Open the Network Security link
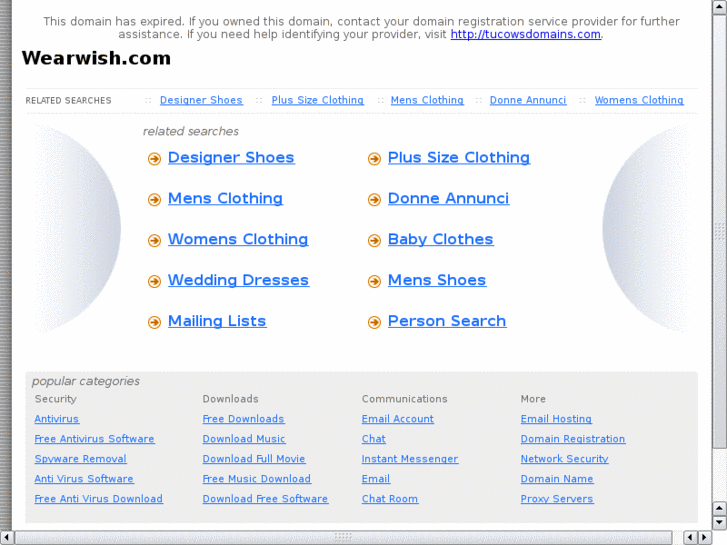This screenshot has width=727, height=545. tap(565, 459)
